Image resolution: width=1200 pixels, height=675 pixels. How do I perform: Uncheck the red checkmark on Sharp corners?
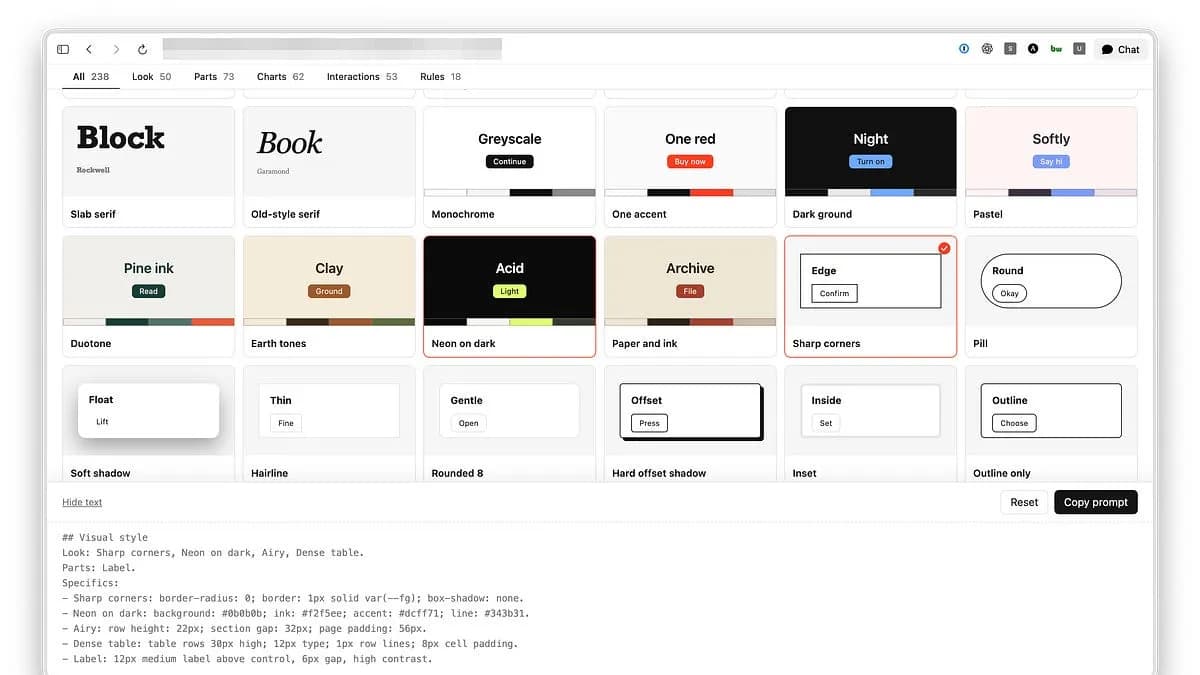pyautogui.click(x=945, y=248)
